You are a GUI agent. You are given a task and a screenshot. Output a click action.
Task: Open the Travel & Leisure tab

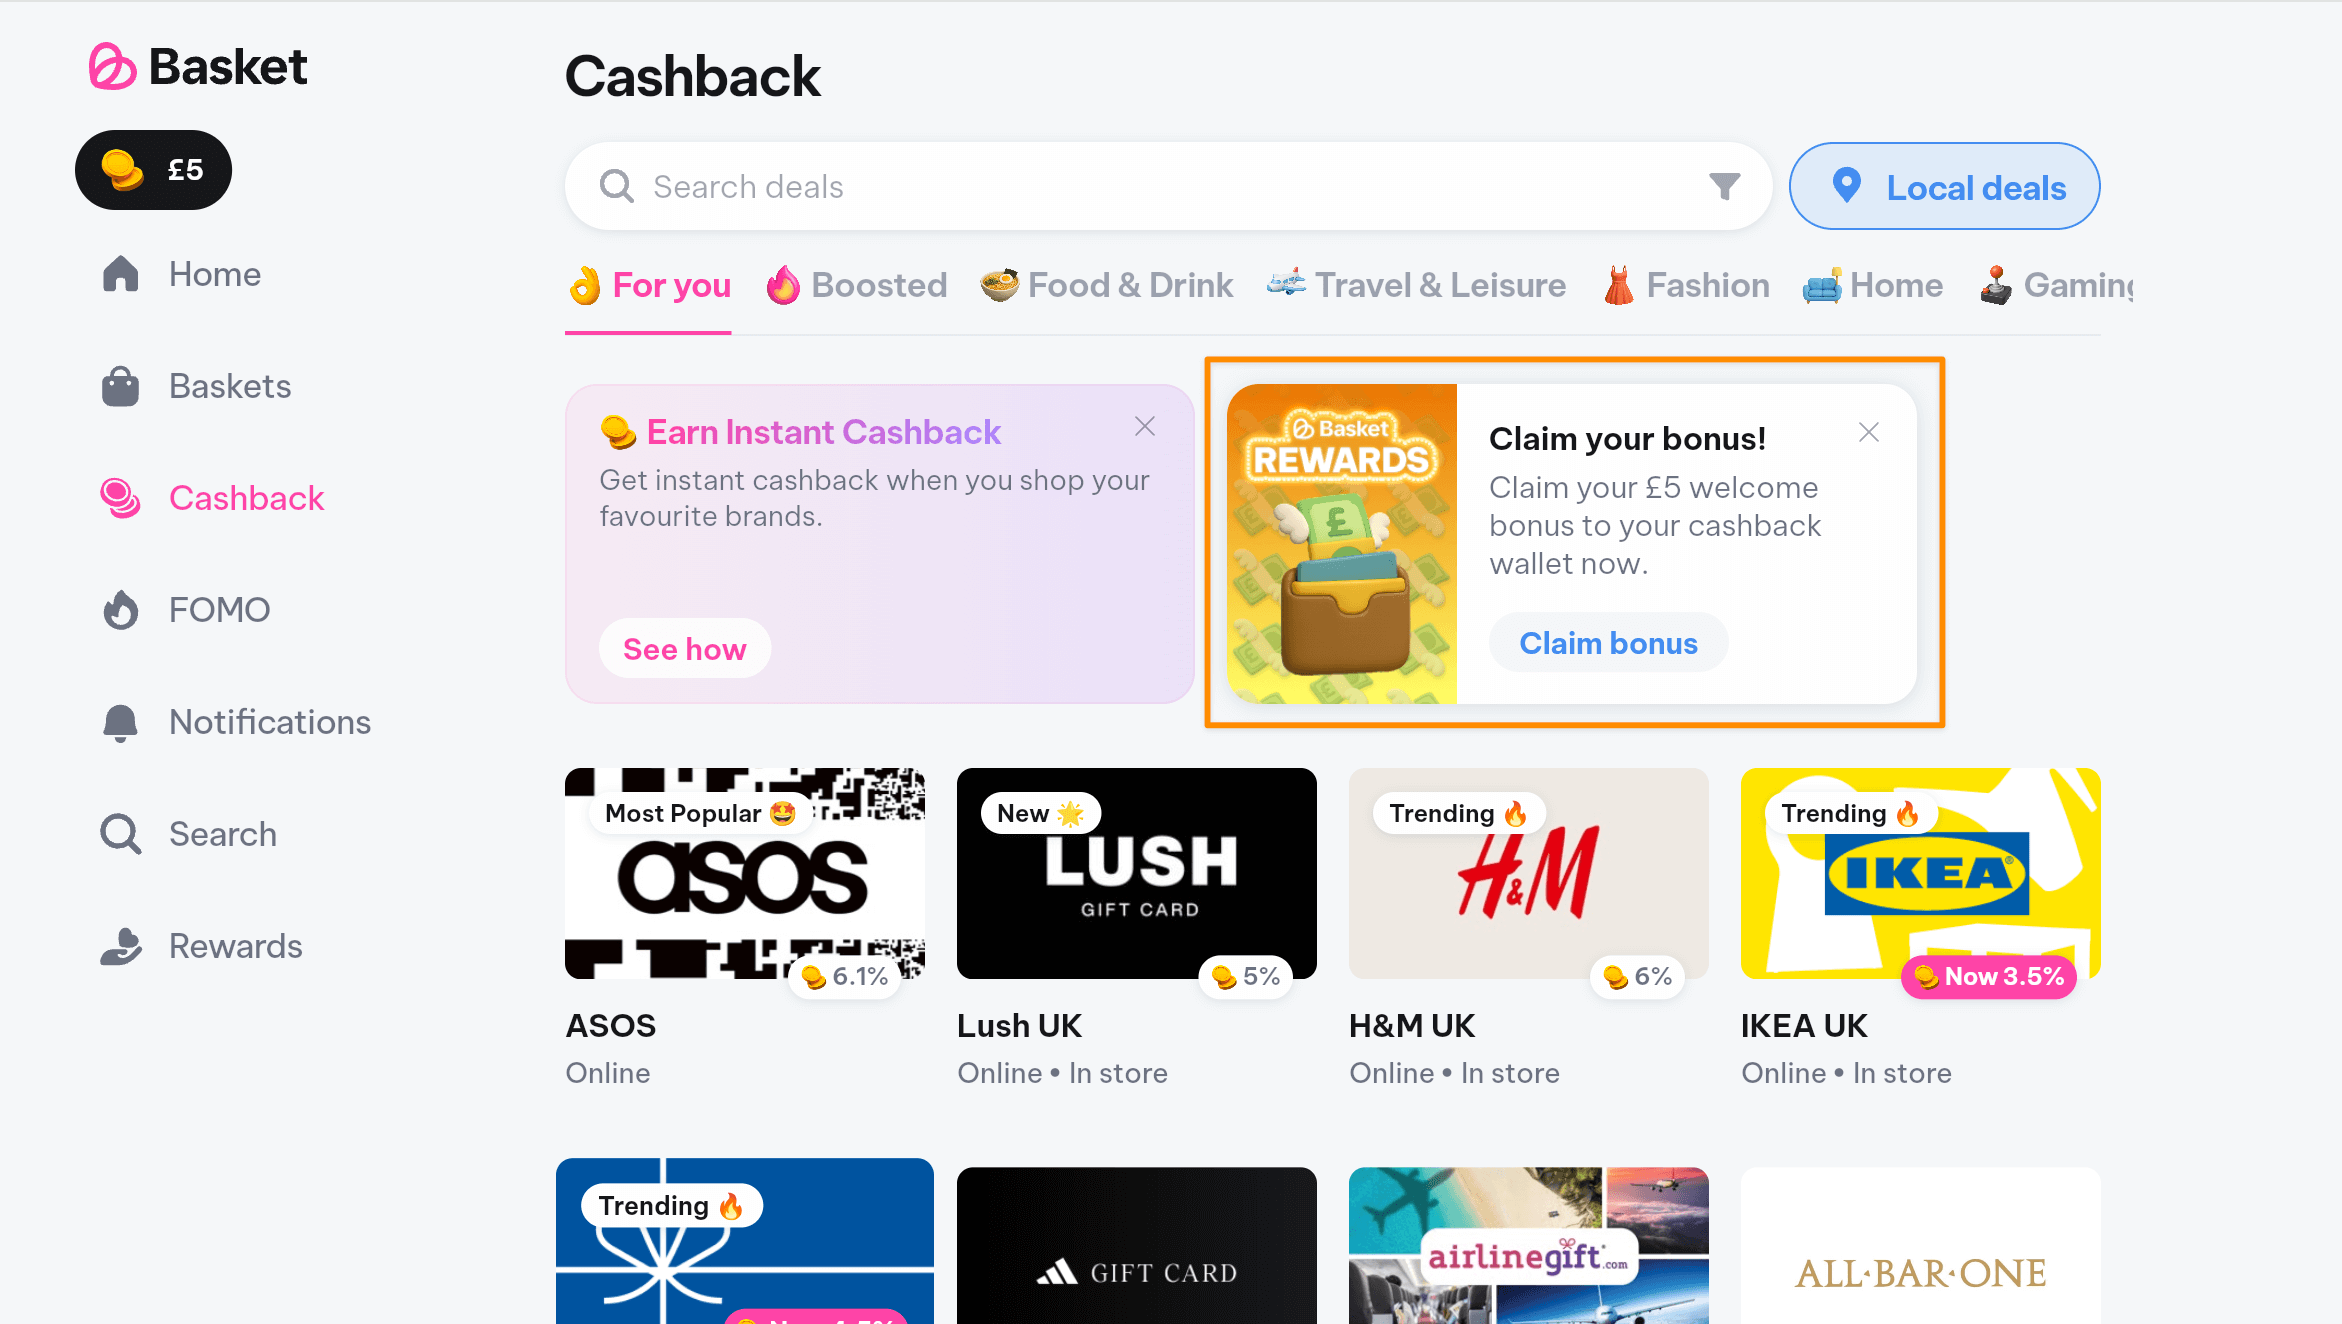pos(1416,286)
